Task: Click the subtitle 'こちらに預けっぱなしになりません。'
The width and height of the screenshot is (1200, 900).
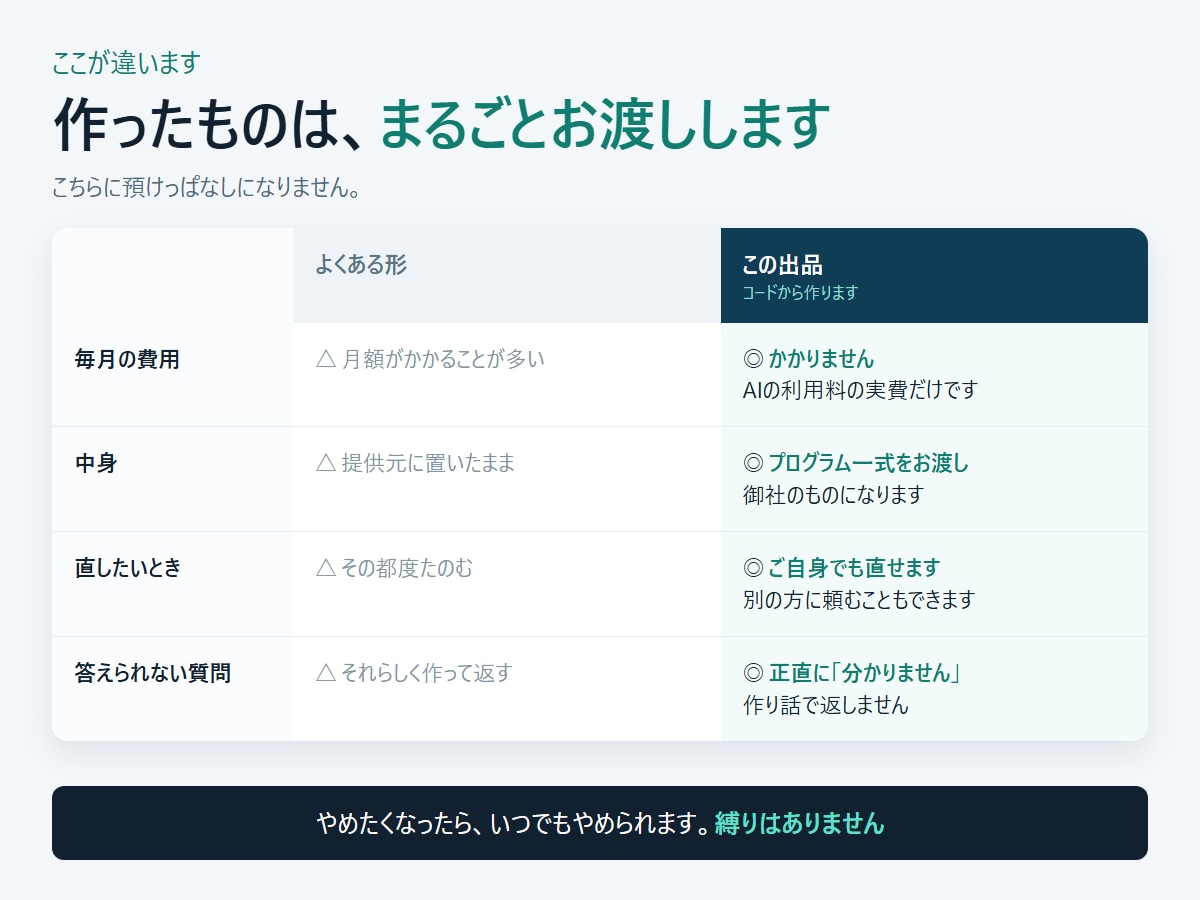Action: (x=206, y=187)
